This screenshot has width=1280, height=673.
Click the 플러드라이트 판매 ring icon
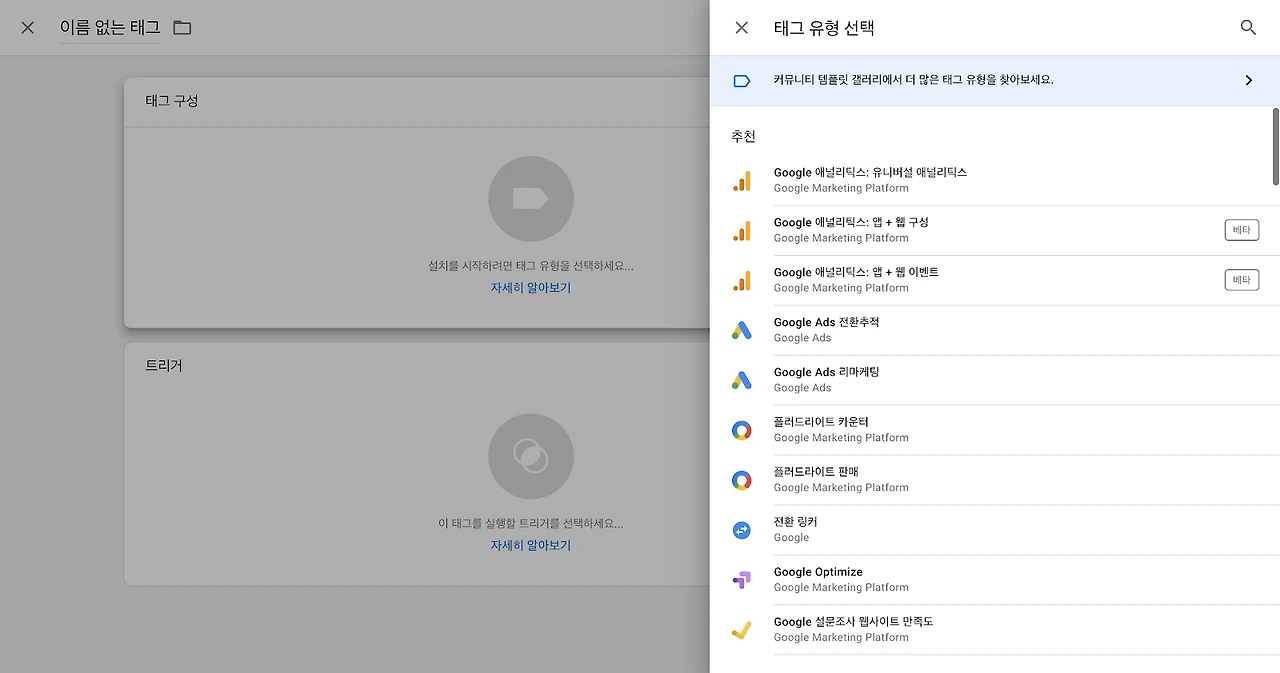coord(741,480)
